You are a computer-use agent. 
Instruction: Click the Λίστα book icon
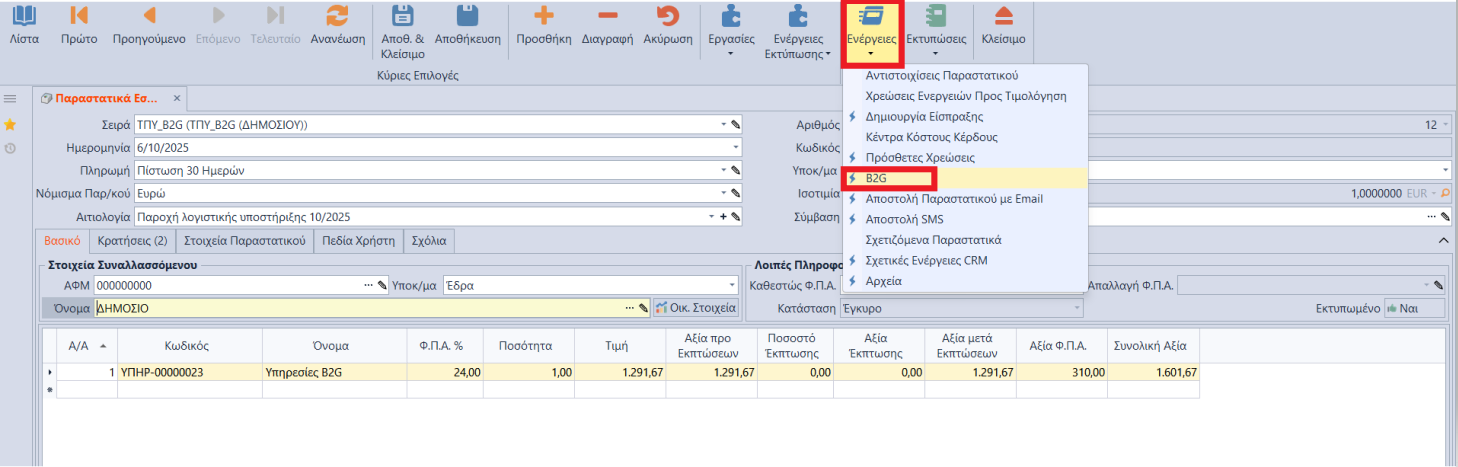click(24, 18)
